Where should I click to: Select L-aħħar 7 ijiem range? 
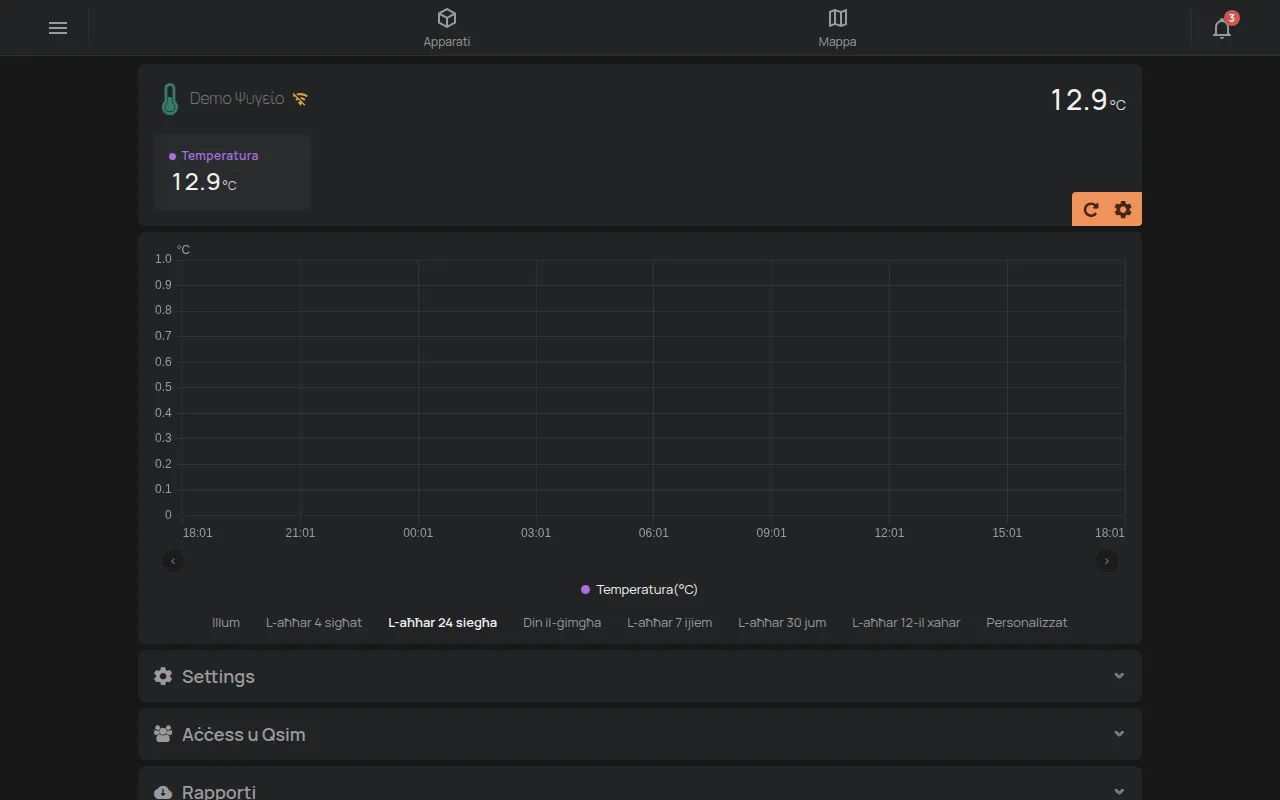coord(670,622)
